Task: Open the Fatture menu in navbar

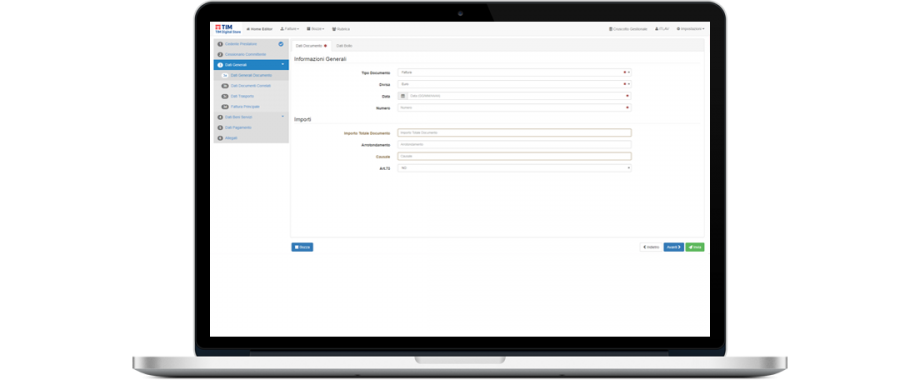Action: (x=290, y=29)
